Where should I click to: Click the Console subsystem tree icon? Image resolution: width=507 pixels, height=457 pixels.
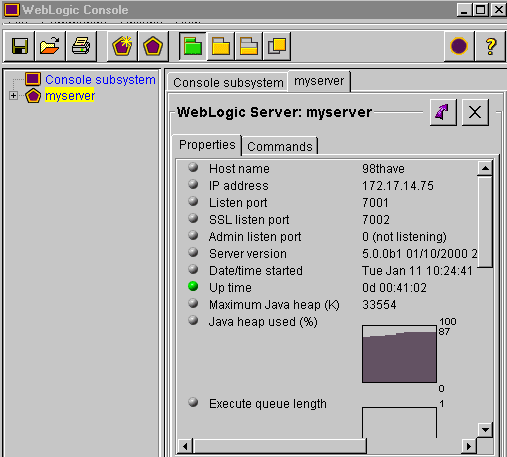(x=33, y=79)
